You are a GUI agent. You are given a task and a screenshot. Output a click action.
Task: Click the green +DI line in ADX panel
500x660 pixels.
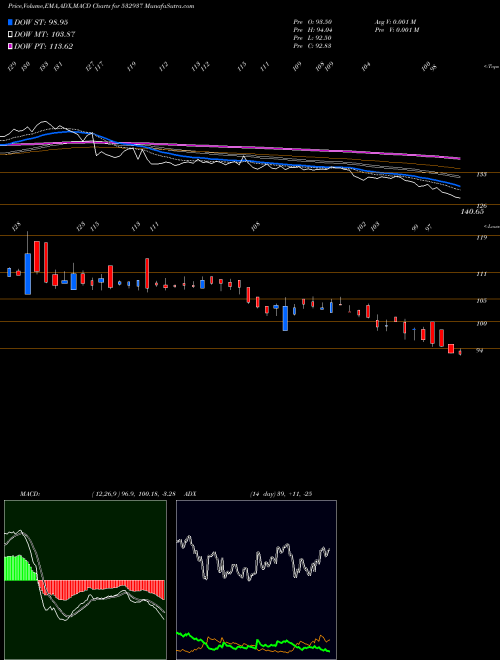pyautogui.click(x=253, y=643)
